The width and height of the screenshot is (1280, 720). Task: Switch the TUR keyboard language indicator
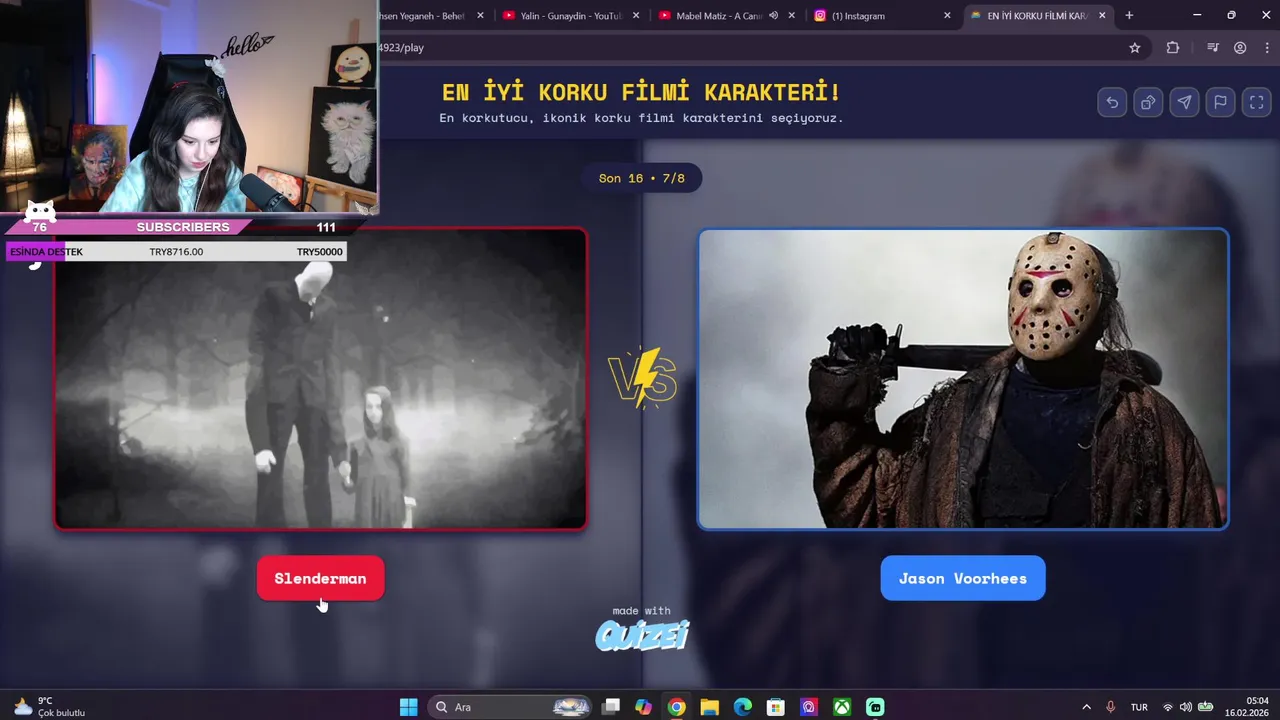[1139, 707]
